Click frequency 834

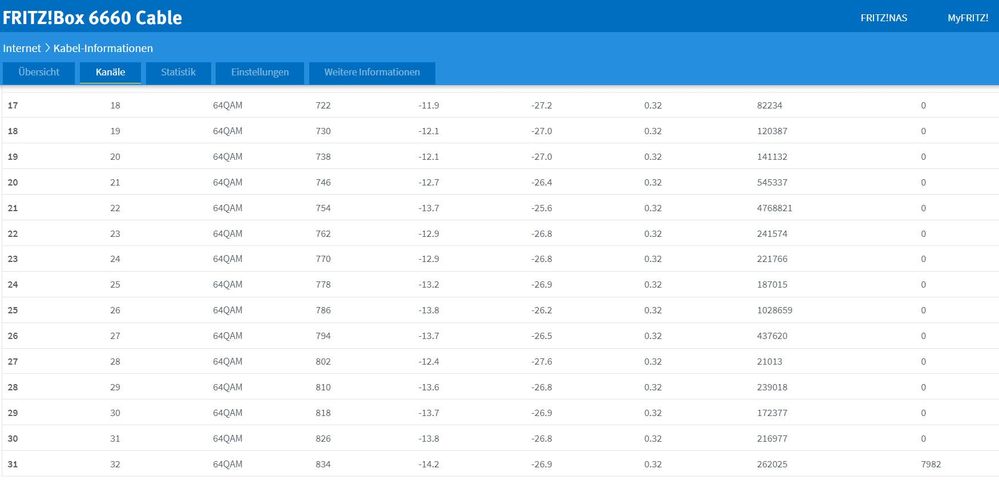point(323,465)
